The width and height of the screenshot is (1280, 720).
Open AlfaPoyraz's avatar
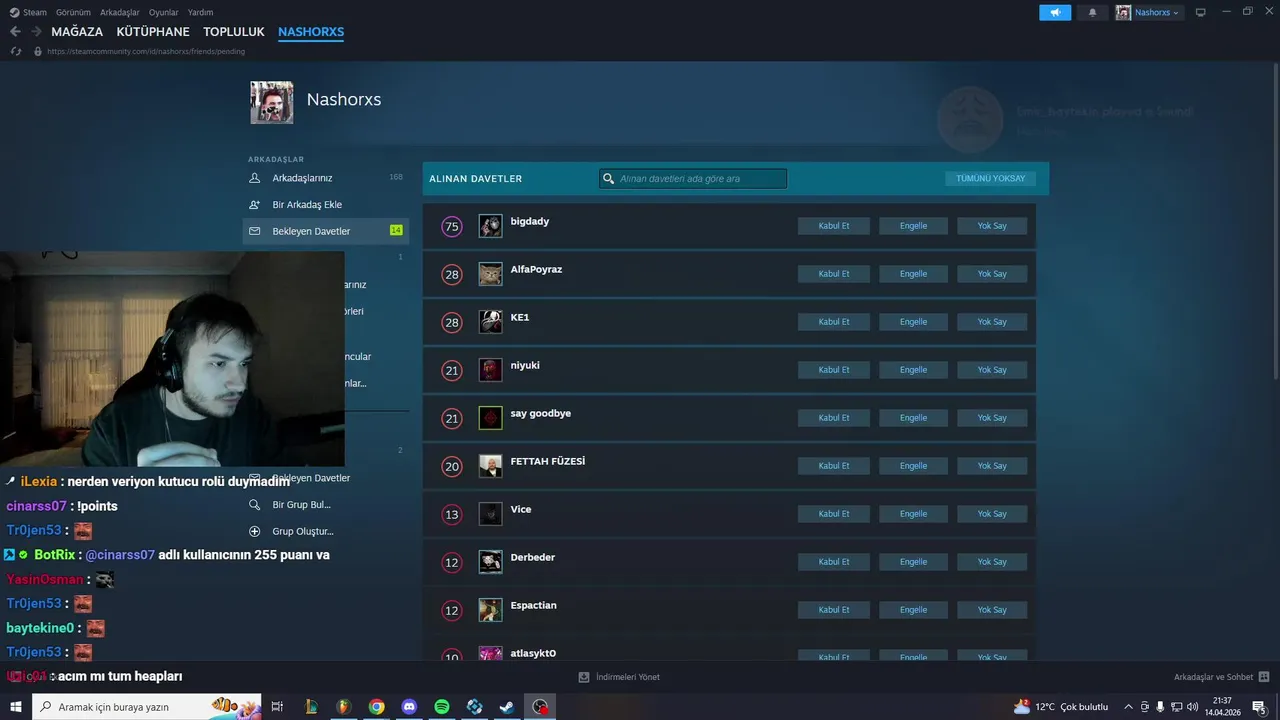coord(490,274)
